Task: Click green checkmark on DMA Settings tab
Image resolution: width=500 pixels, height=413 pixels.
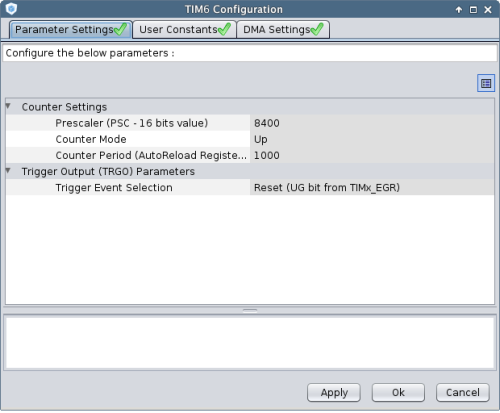Action: (x=317, y=29)
